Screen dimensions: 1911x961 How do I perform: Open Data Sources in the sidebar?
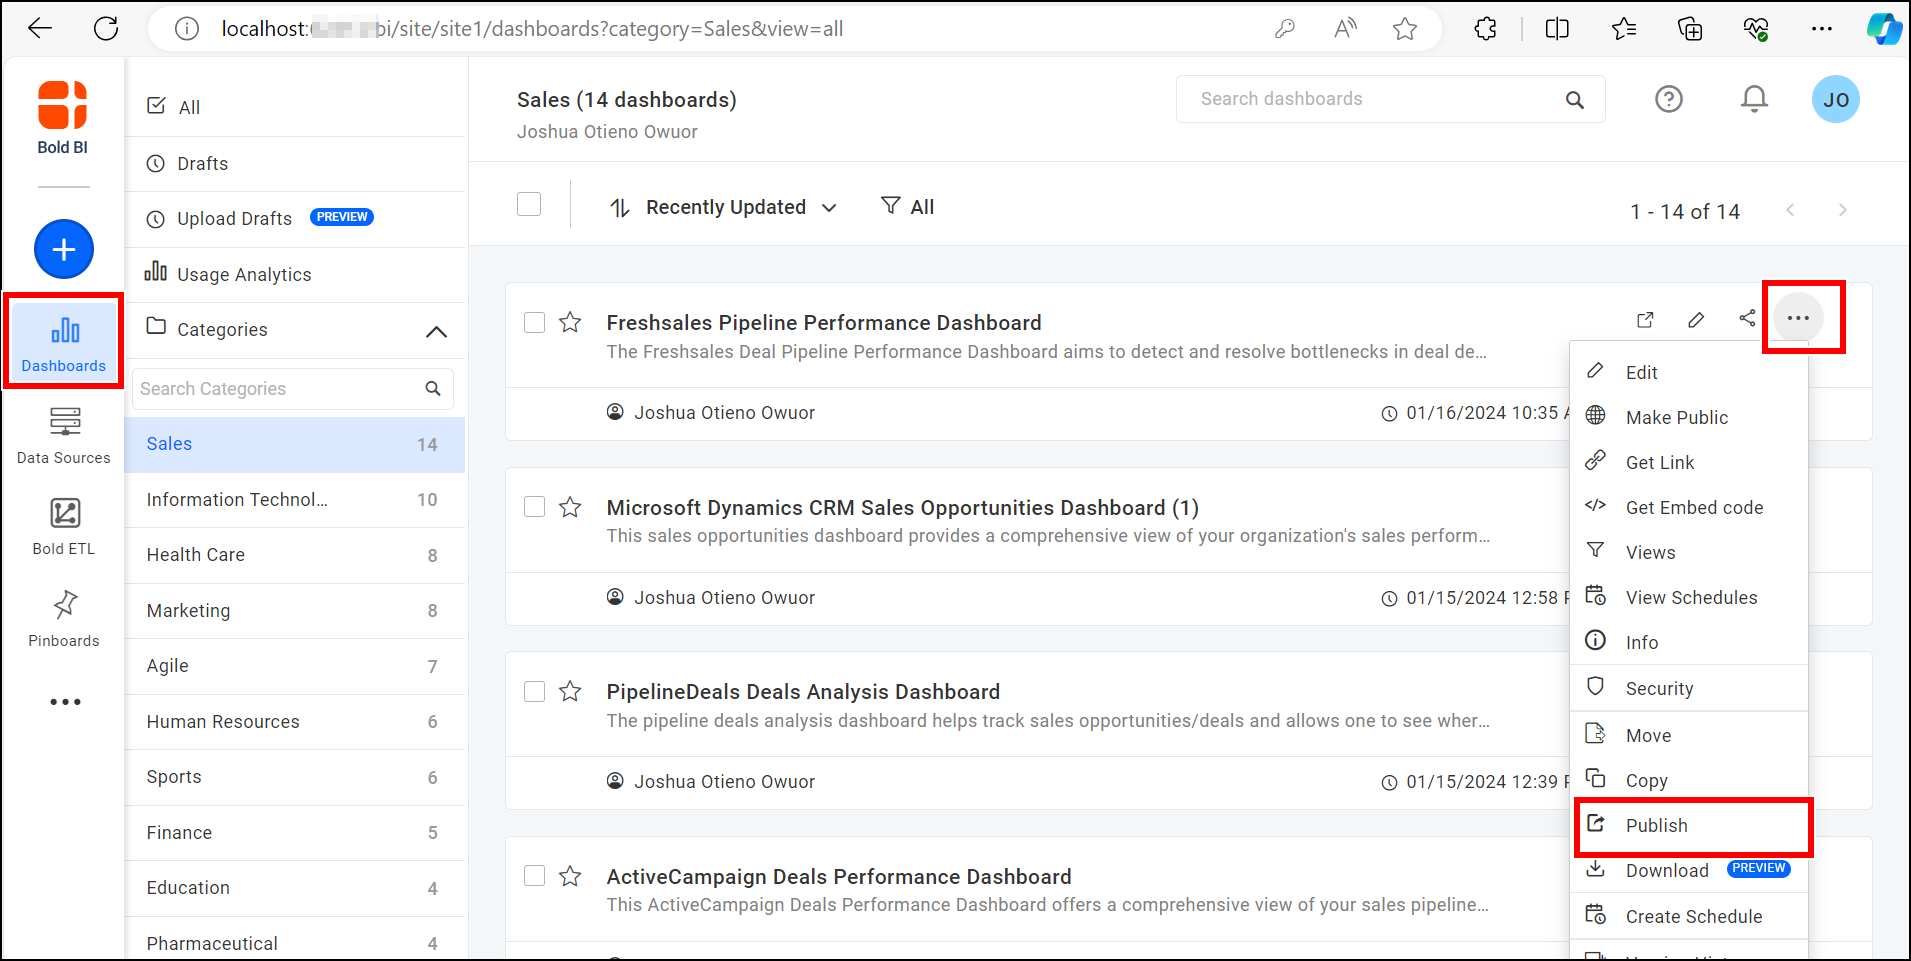[64, 435]
